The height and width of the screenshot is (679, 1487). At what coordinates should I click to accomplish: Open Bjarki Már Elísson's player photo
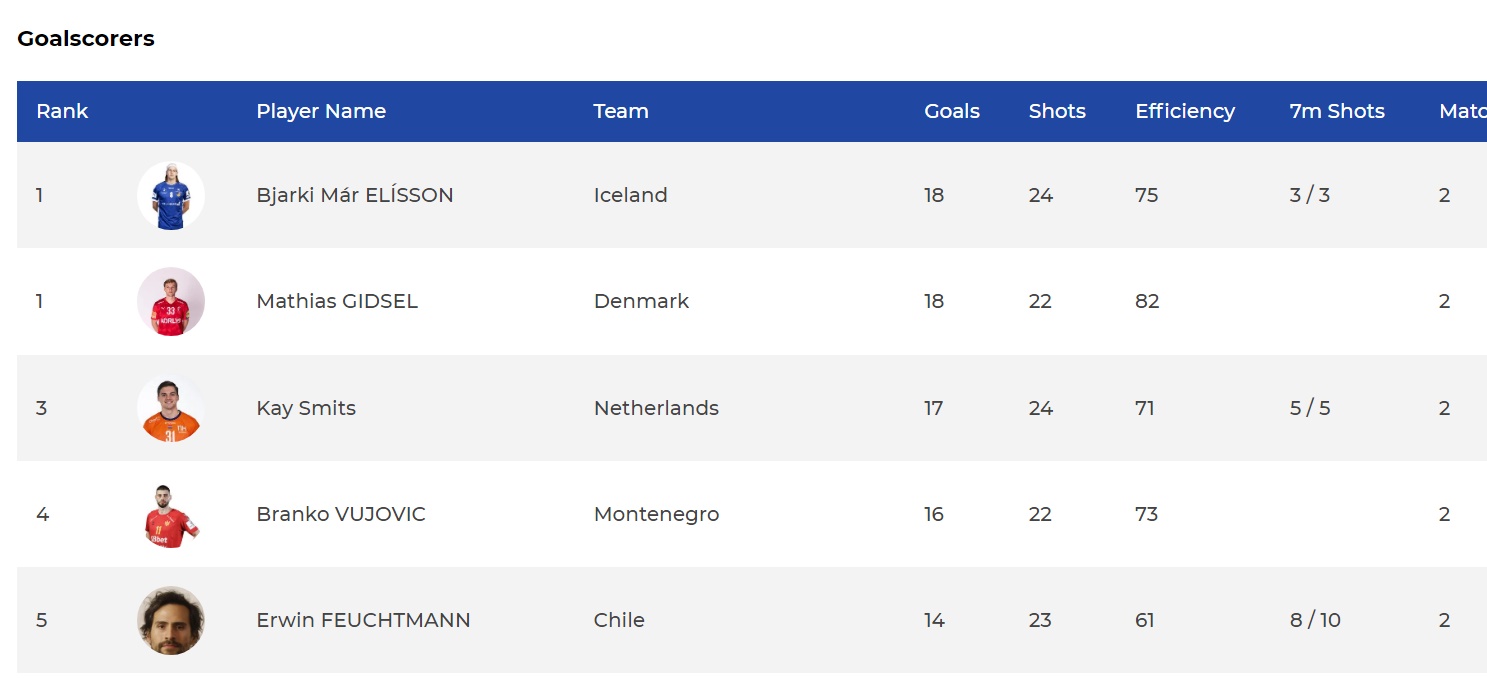click(171, 195)
